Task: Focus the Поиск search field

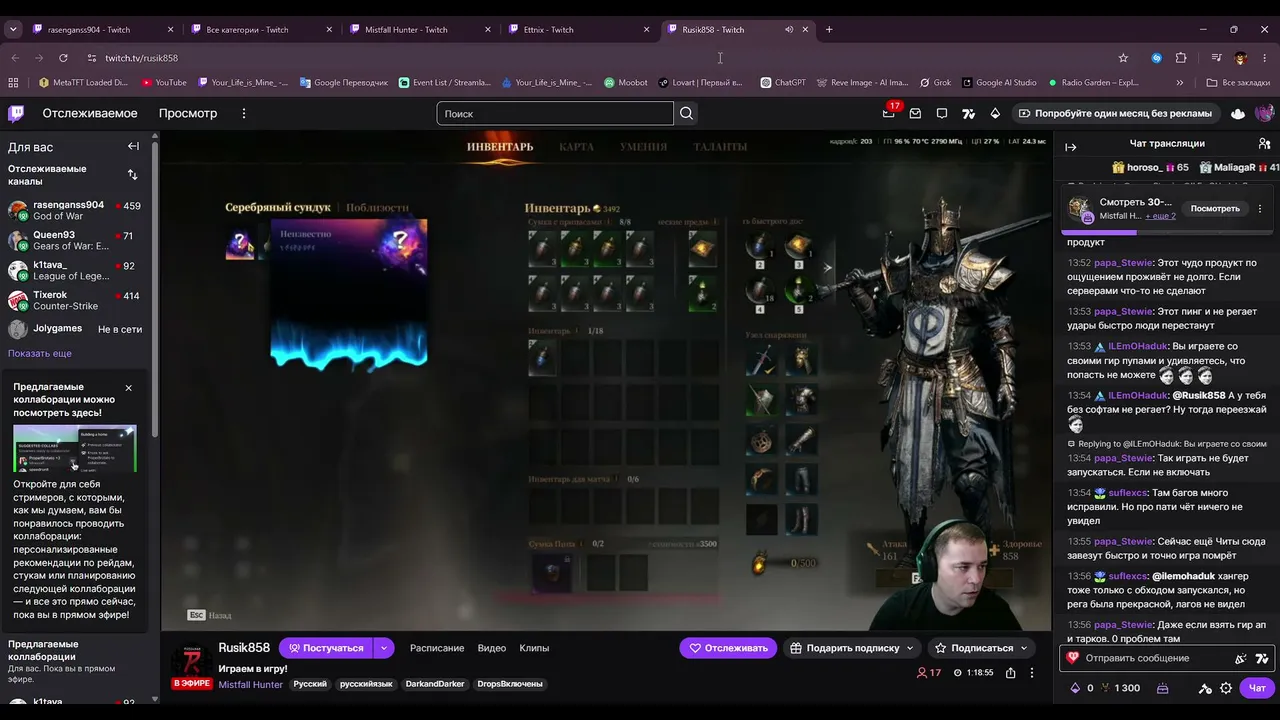Action: click(x=555, y=113)
